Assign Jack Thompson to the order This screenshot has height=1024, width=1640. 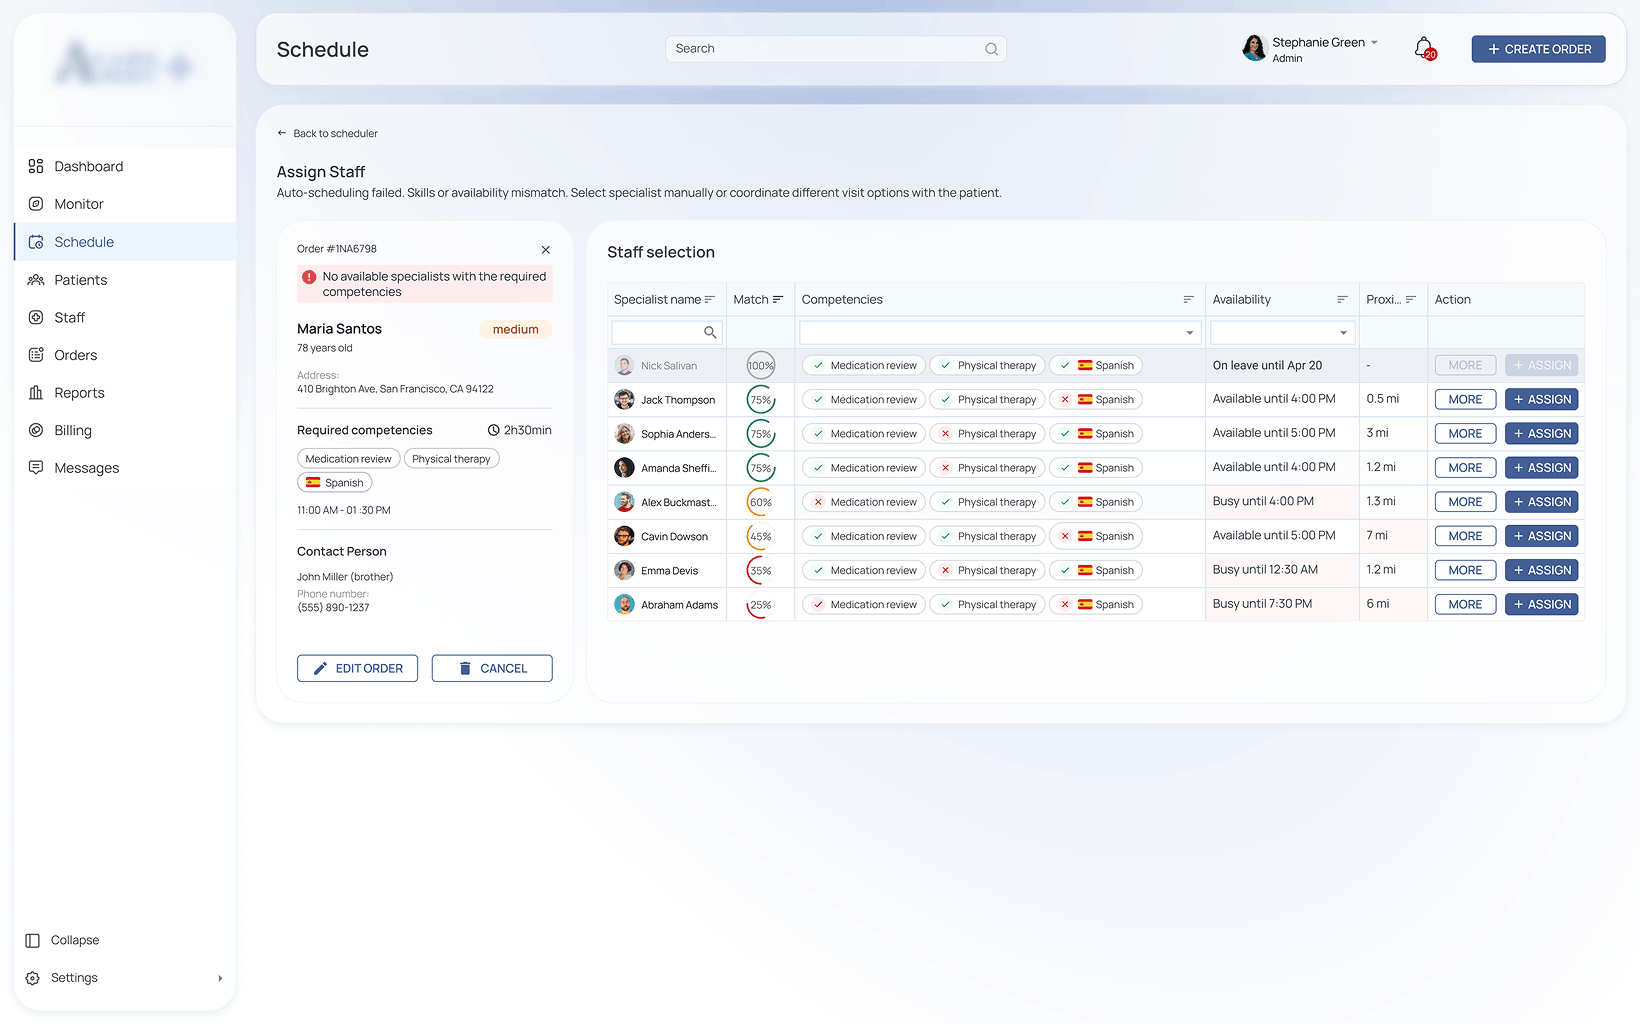point(1541,400)
